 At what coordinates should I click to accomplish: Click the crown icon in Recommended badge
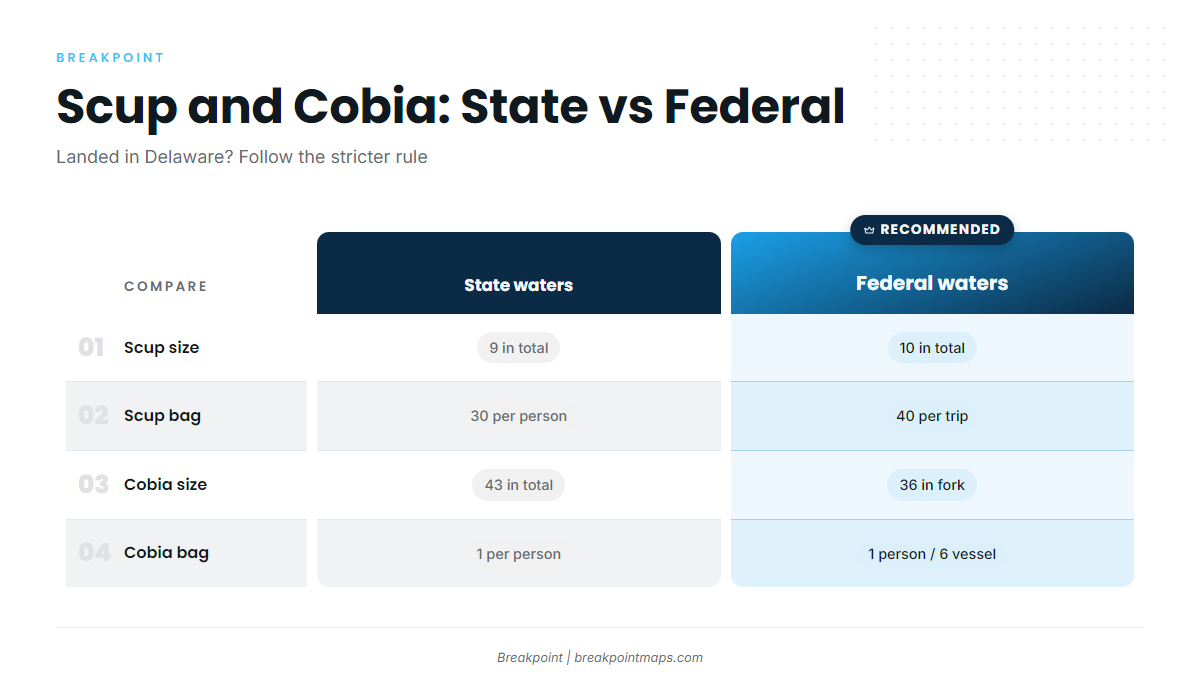tap(869, 230)
